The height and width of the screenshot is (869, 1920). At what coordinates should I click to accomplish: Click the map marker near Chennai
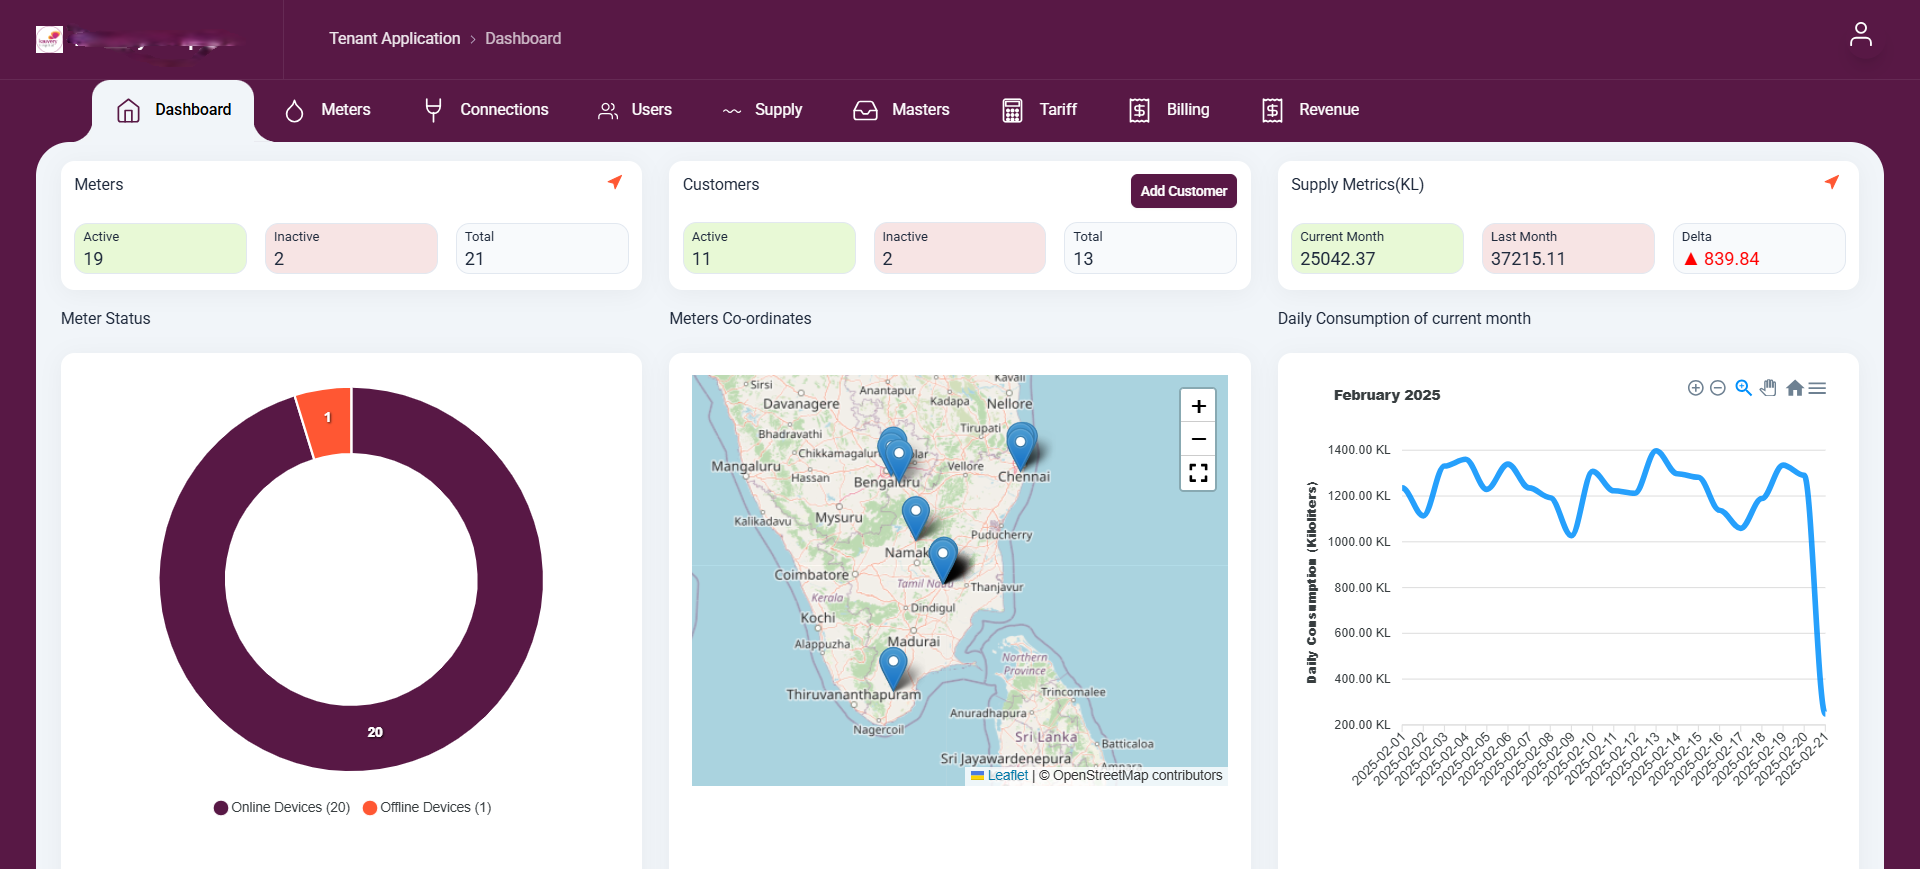click(1020, 446)
